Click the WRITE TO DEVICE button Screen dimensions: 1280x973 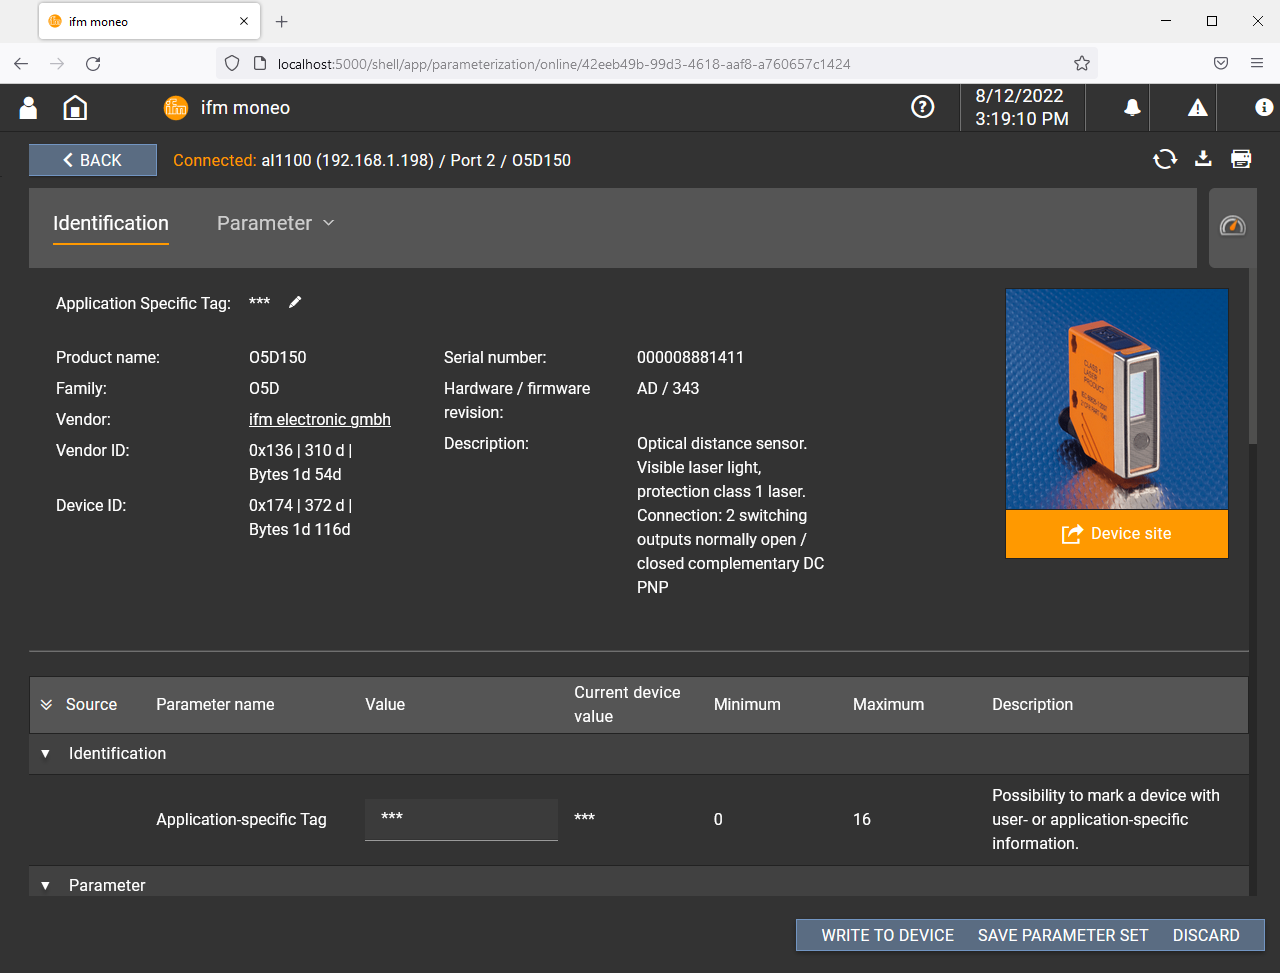(887, 935)
